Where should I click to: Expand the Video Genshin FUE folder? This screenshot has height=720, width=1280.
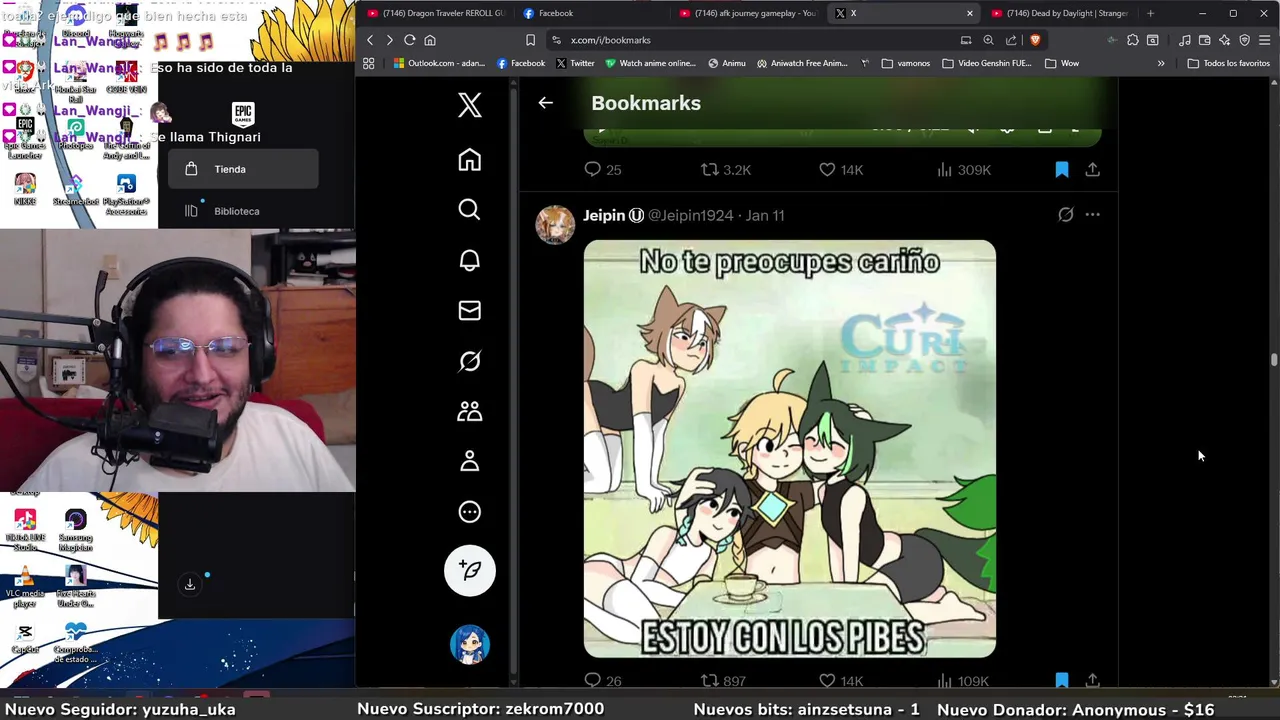coord(987,63)
